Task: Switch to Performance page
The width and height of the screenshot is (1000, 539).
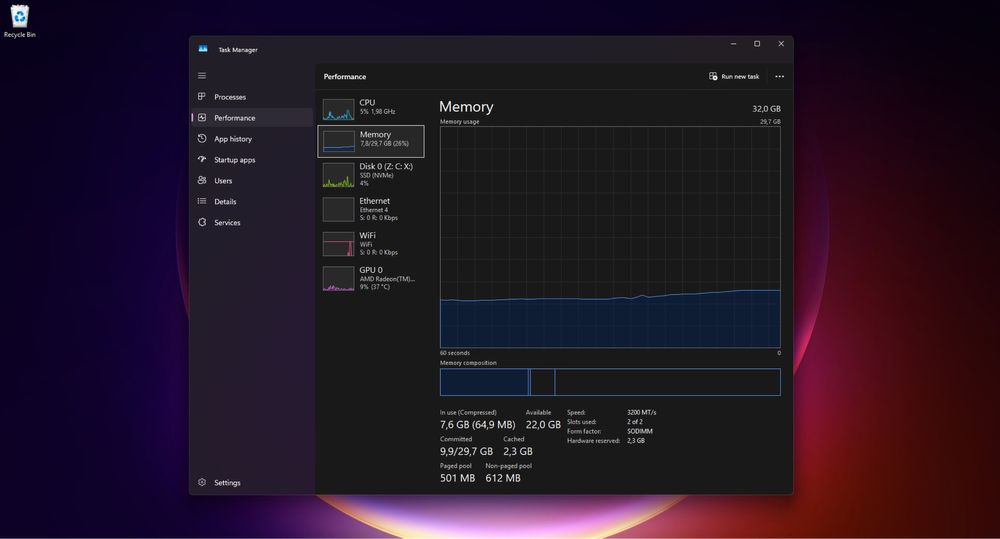Action: 251,117
